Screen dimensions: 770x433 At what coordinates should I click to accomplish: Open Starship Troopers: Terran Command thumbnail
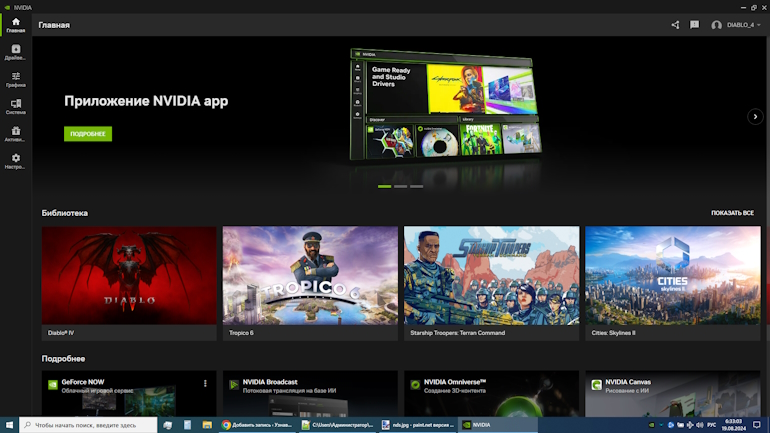coord(492,275)
